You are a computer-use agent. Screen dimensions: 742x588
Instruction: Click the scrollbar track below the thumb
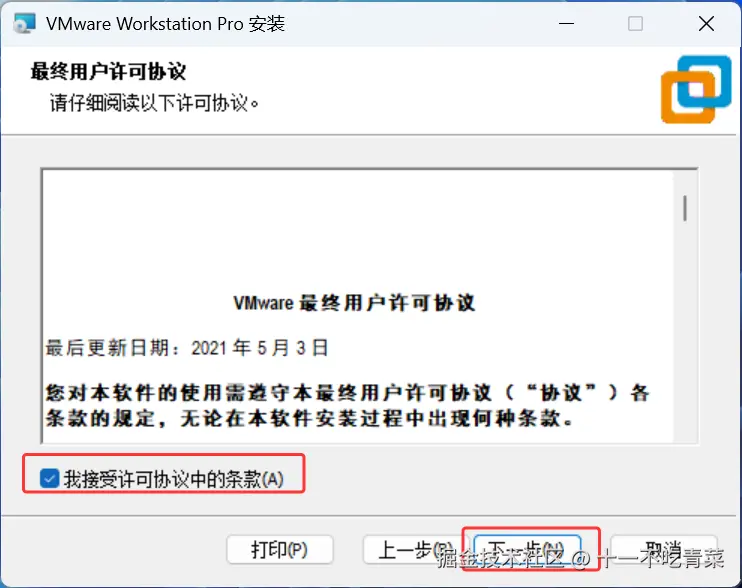point(685,331)
